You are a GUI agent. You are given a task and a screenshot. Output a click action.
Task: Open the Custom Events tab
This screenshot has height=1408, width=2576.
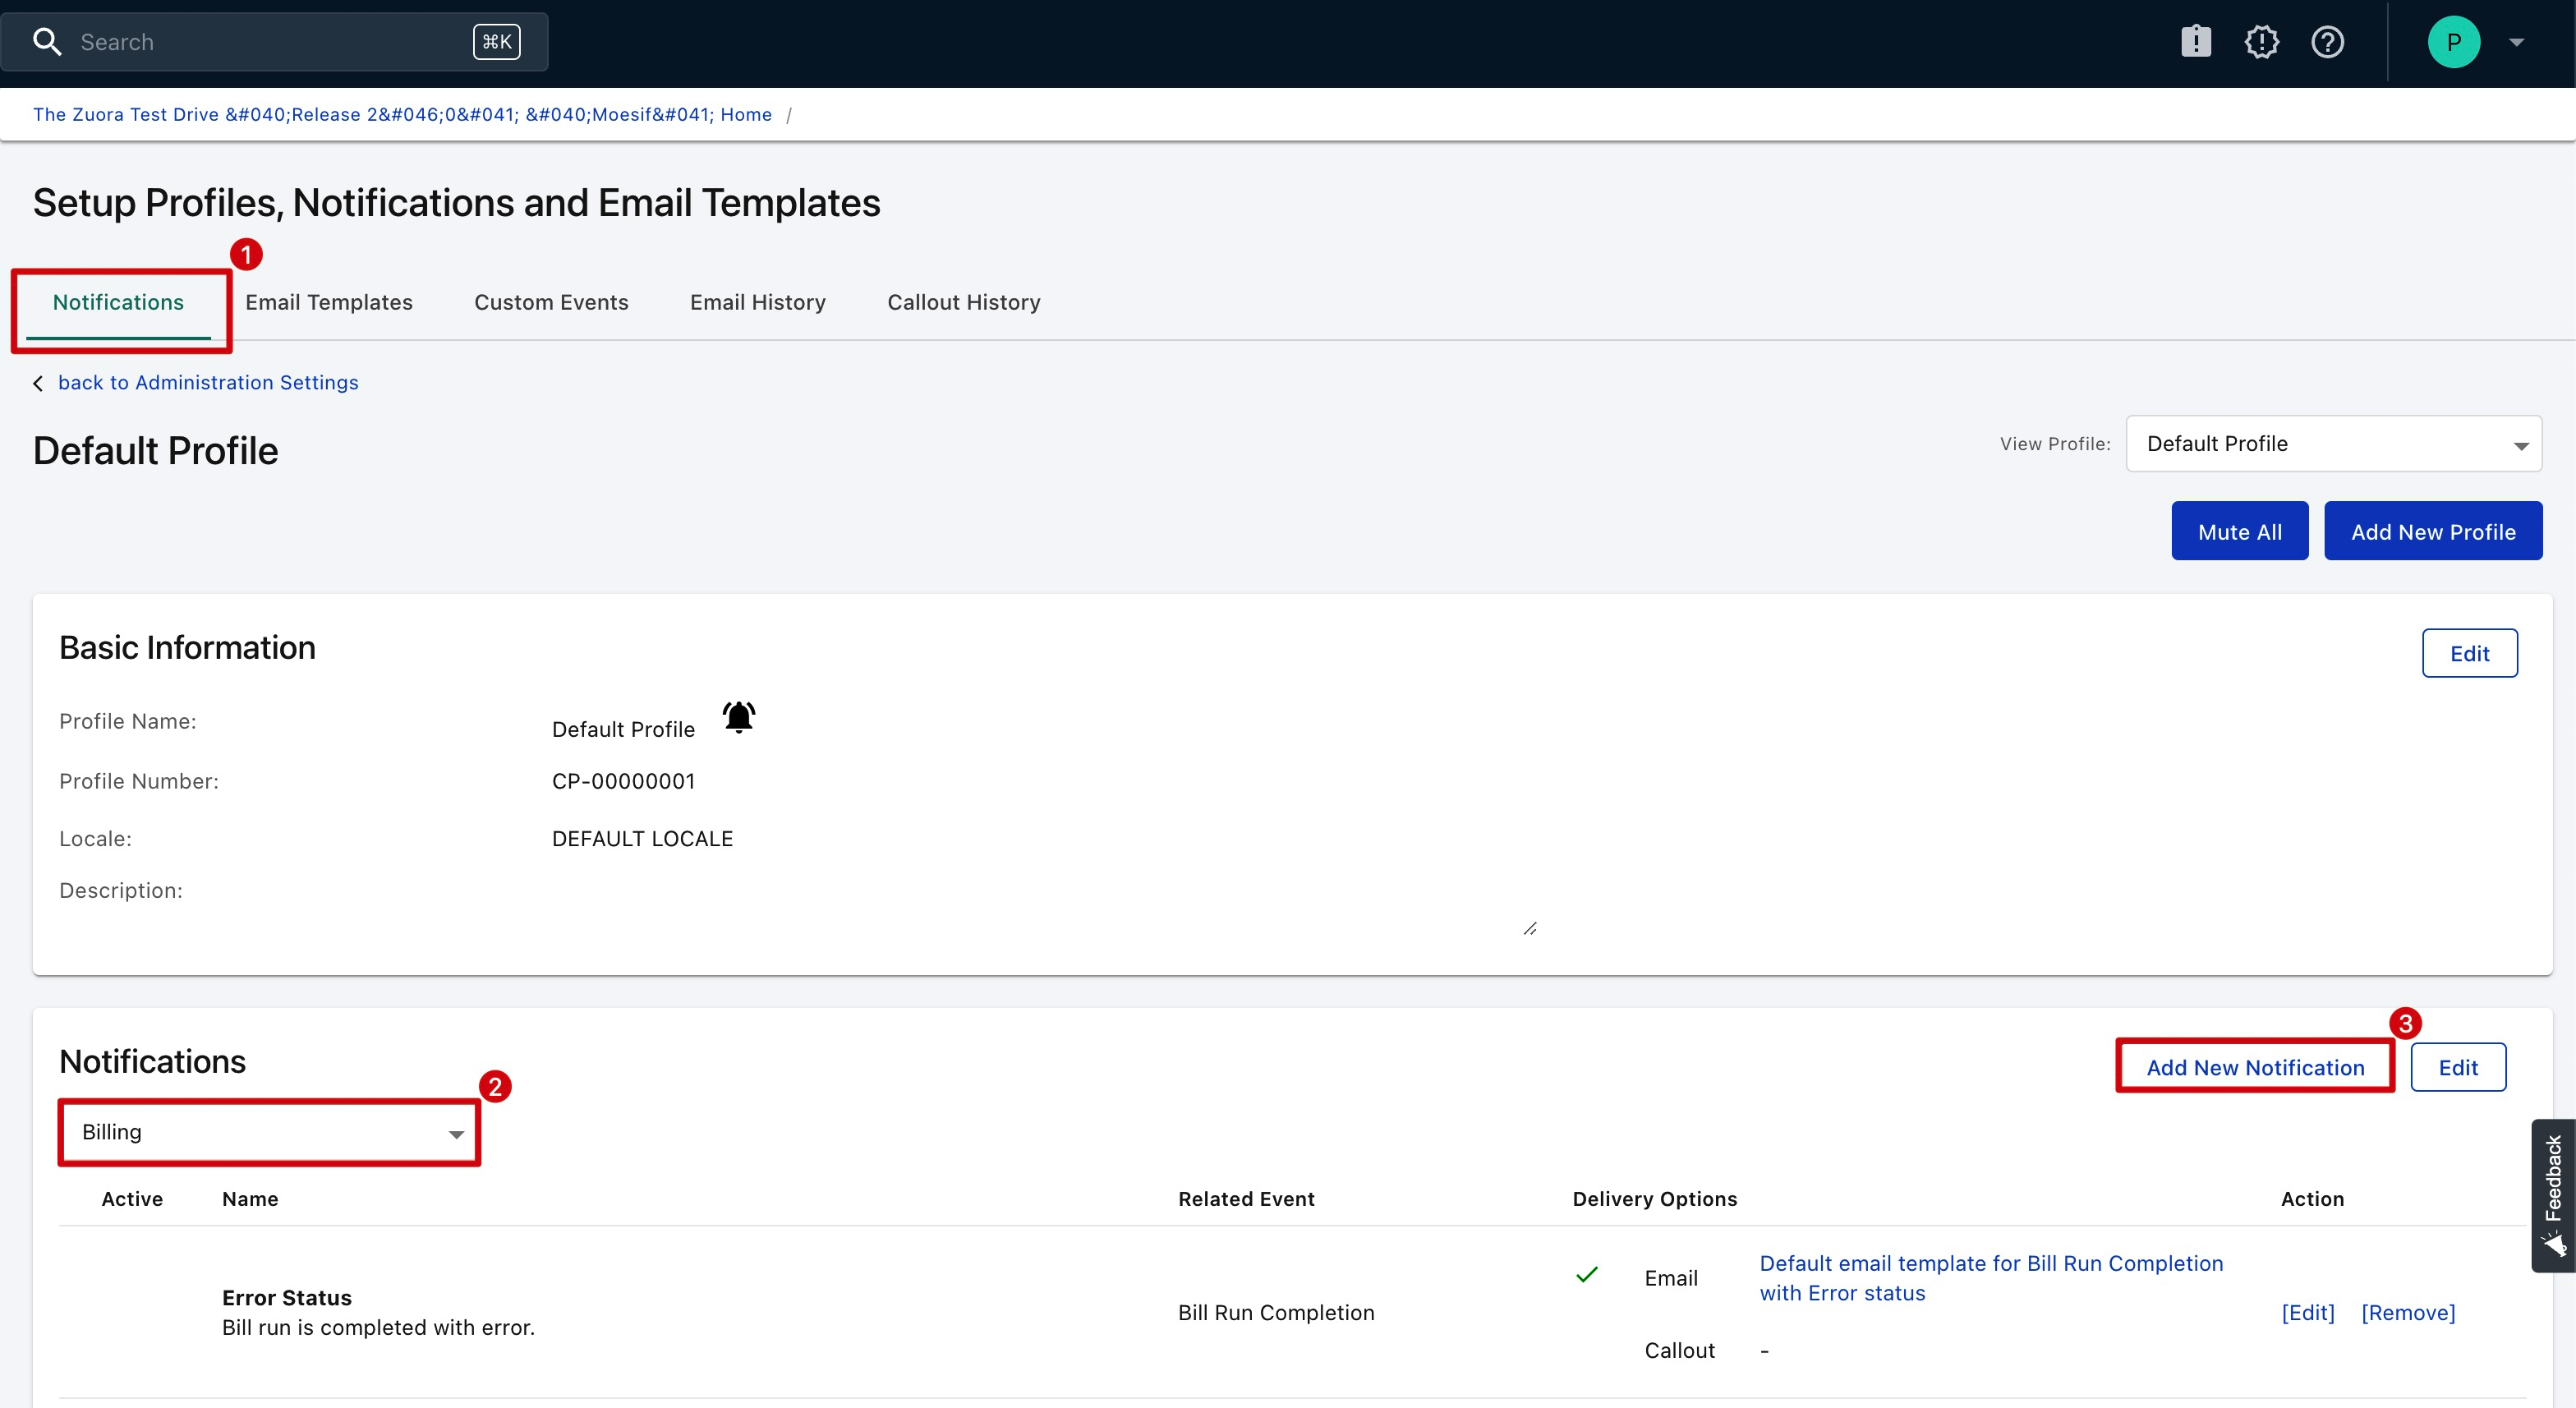(551, 302)
